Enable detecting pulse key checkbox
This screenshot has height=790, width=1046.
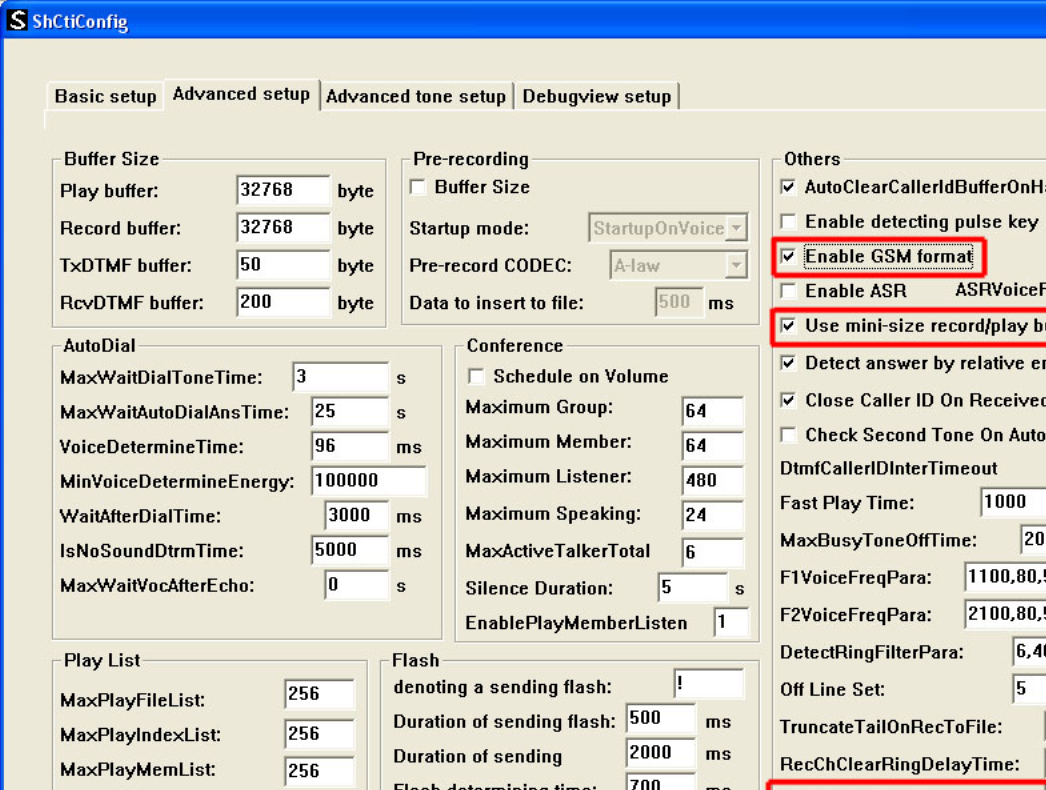[789, 222]
